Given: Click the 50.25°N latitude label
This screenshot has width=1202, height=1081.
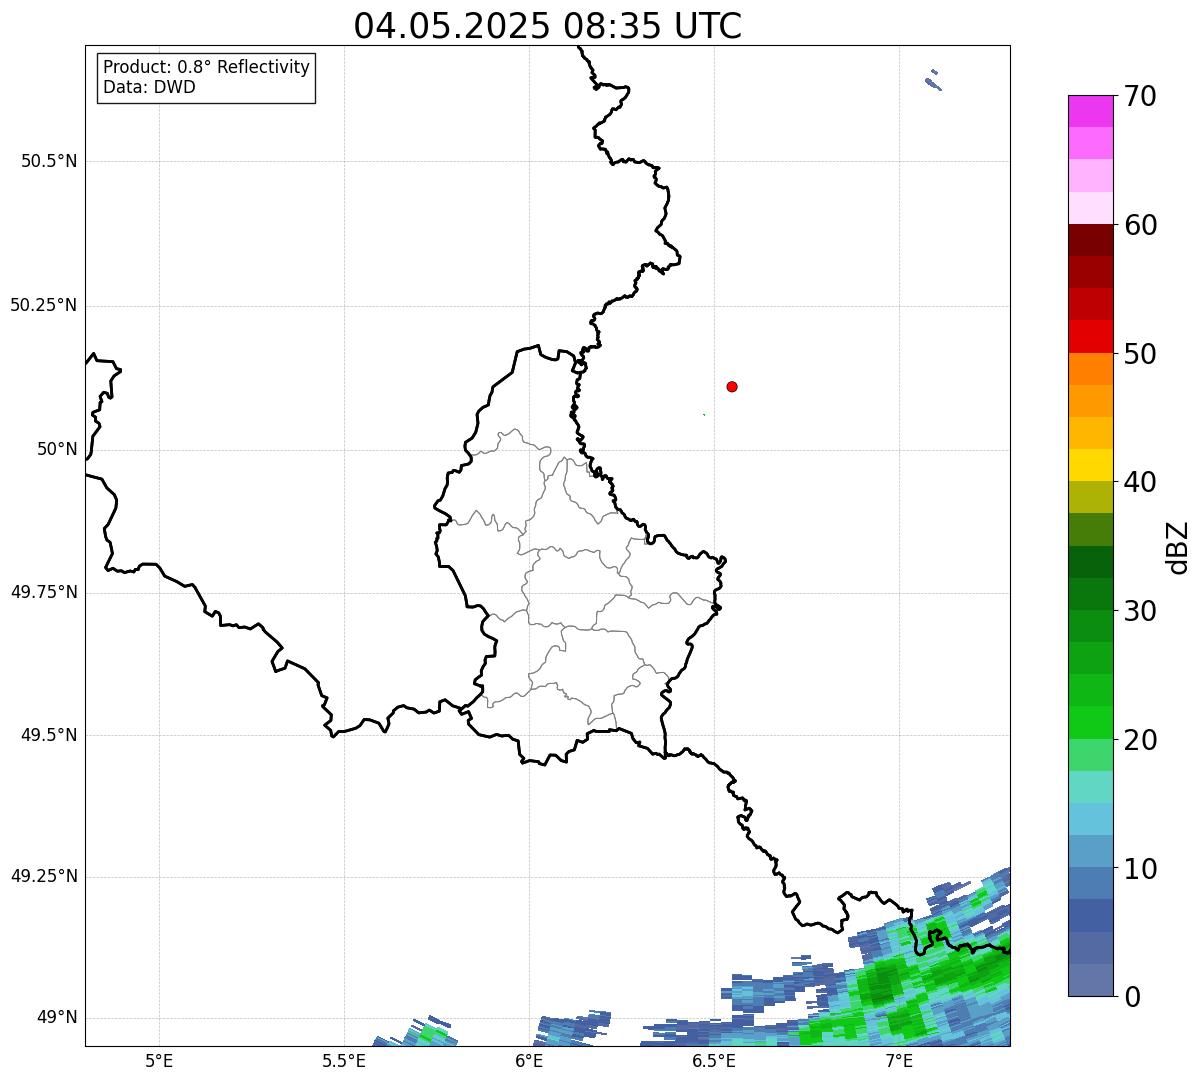Looking at the screenshot, I should tap(44, 305).
